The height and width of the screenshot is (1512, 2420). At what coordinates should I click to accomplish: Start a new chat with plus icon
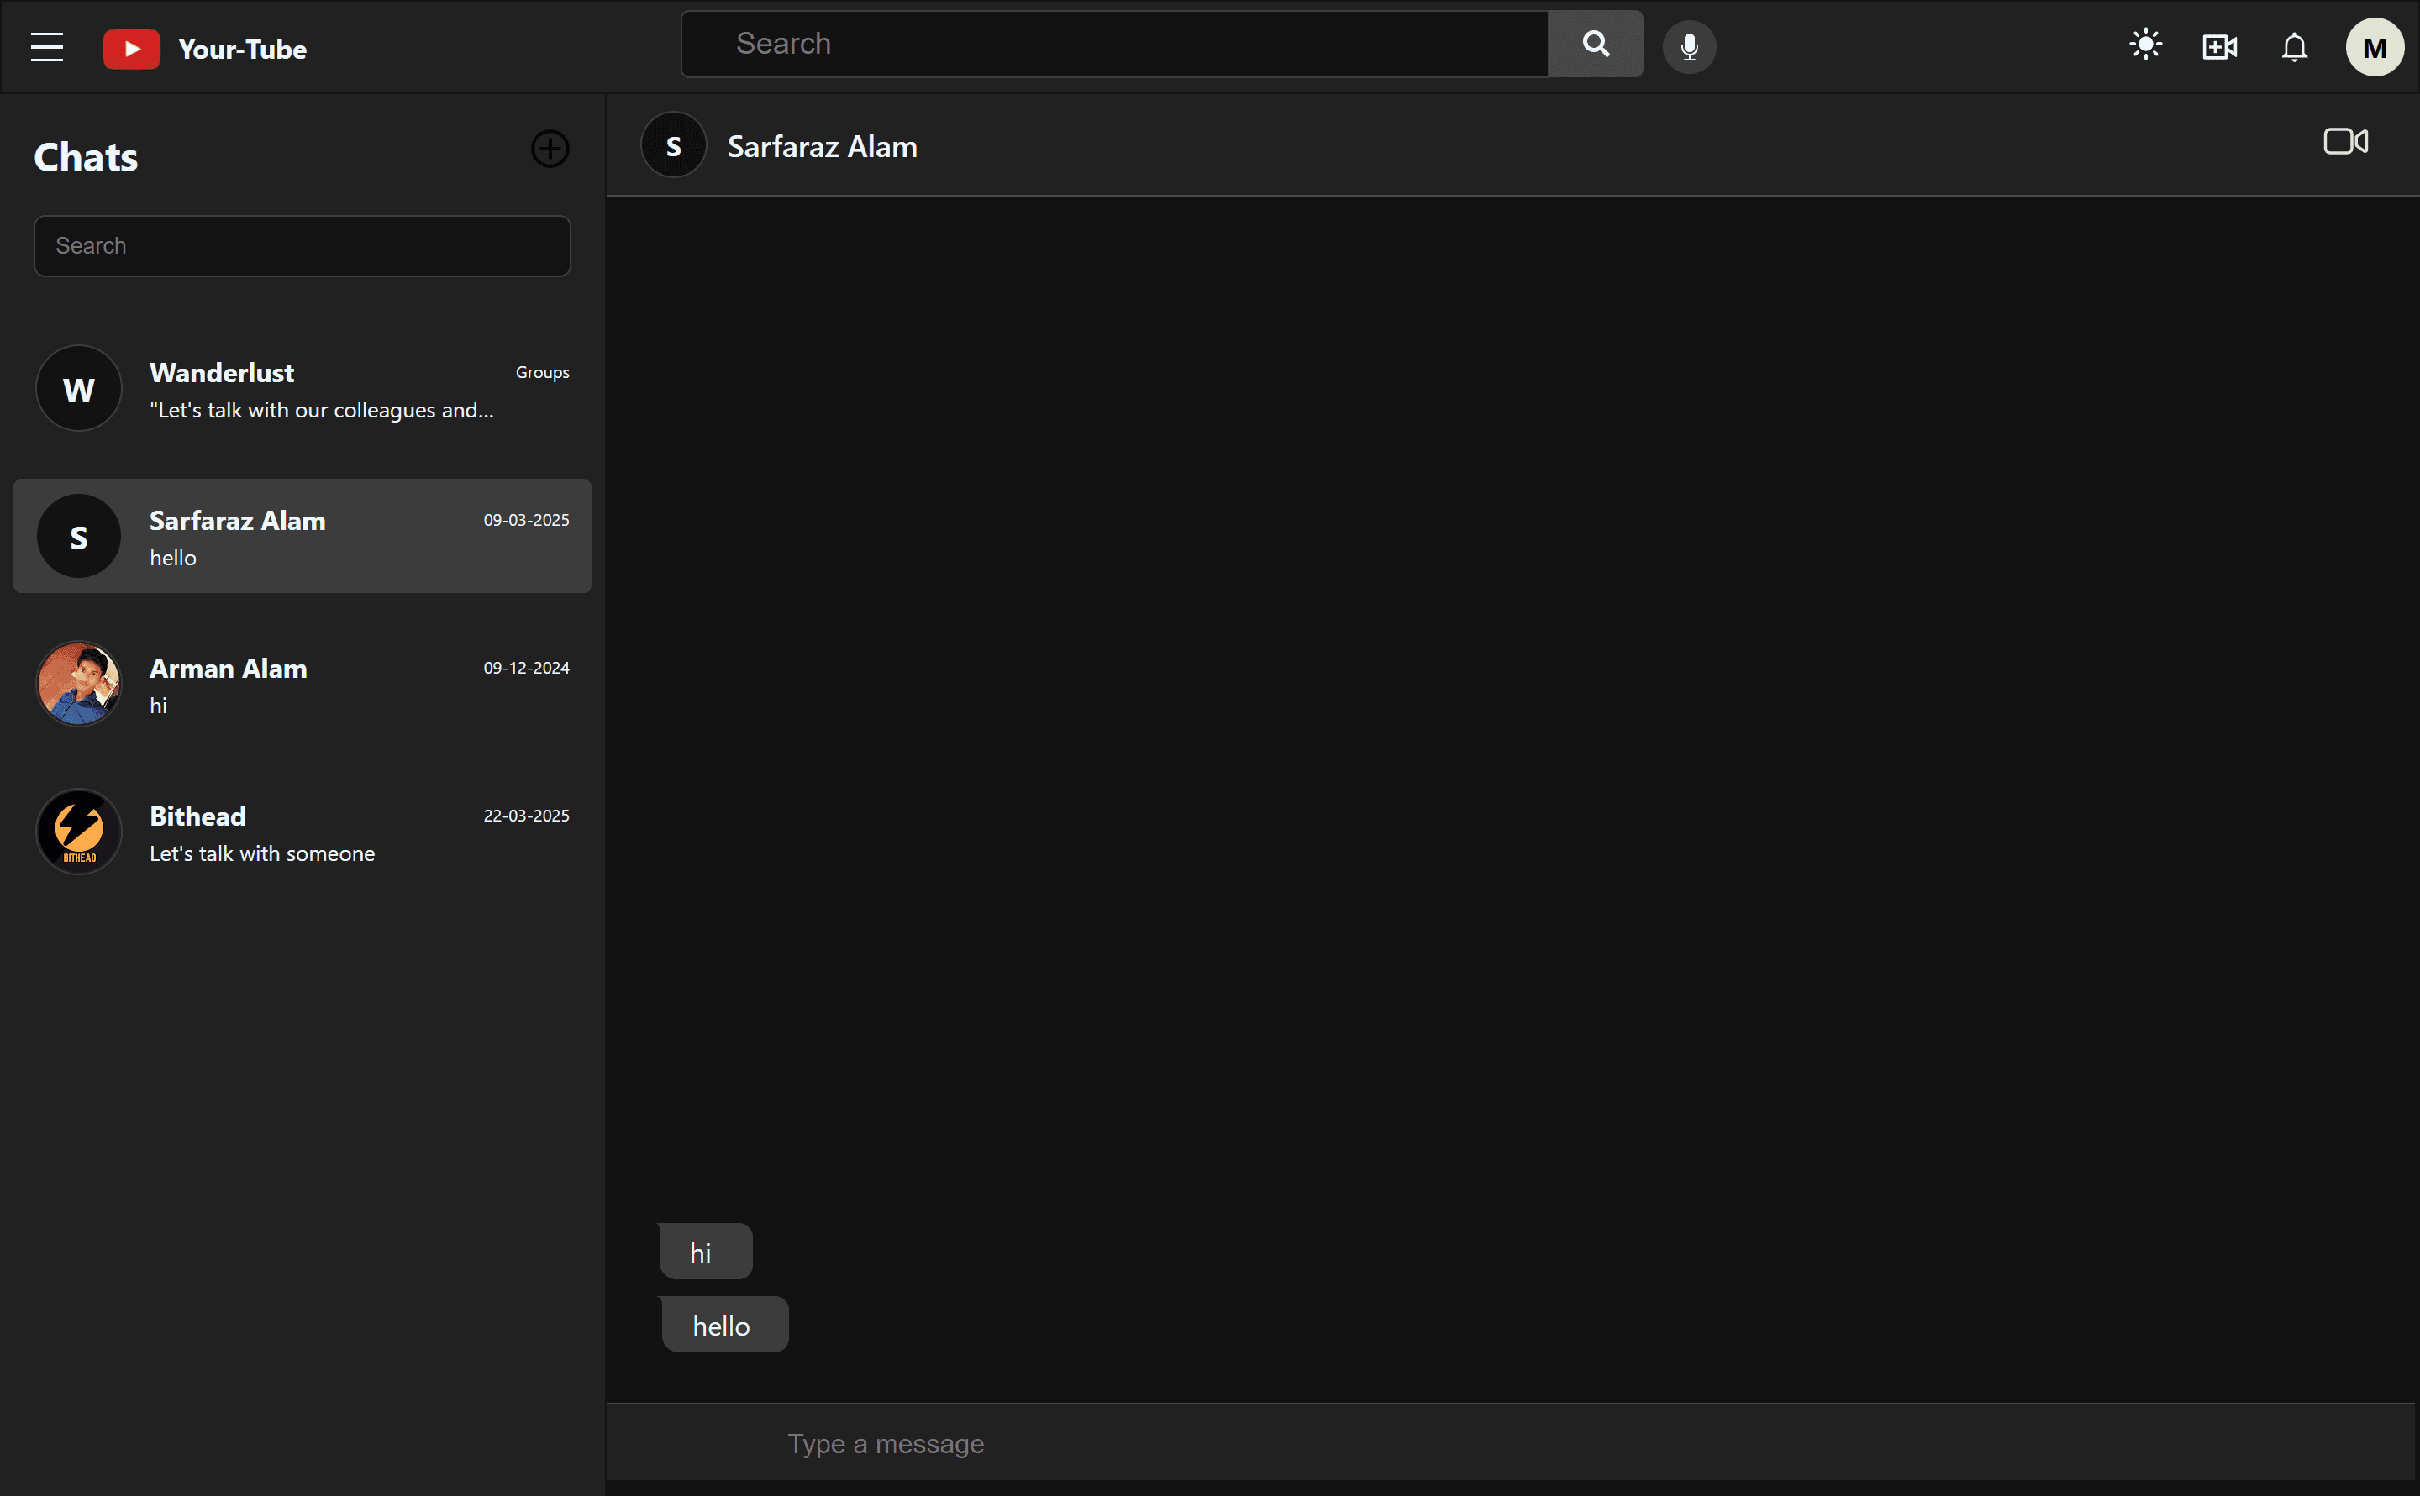tap(550, 149)
